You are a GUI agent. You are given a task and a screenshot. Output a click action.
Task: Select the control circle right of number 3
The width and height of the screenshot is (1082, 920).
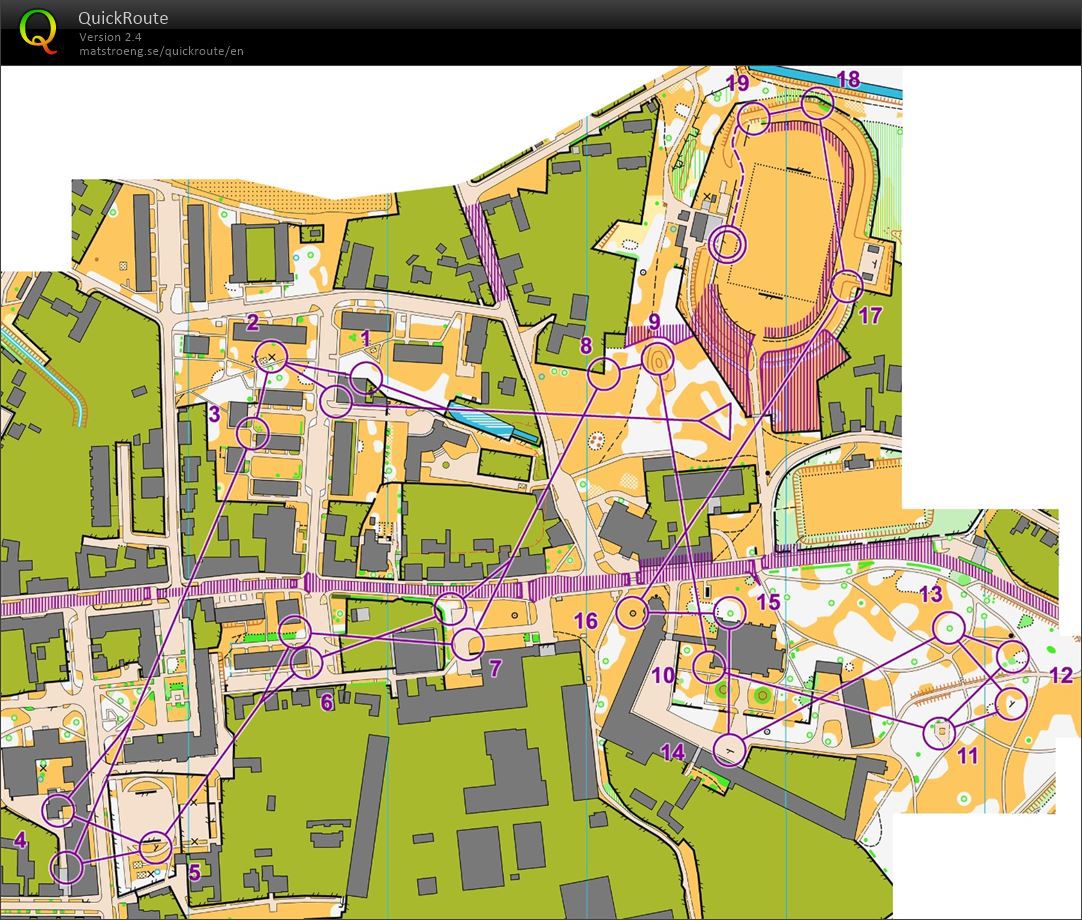(253, 434)
